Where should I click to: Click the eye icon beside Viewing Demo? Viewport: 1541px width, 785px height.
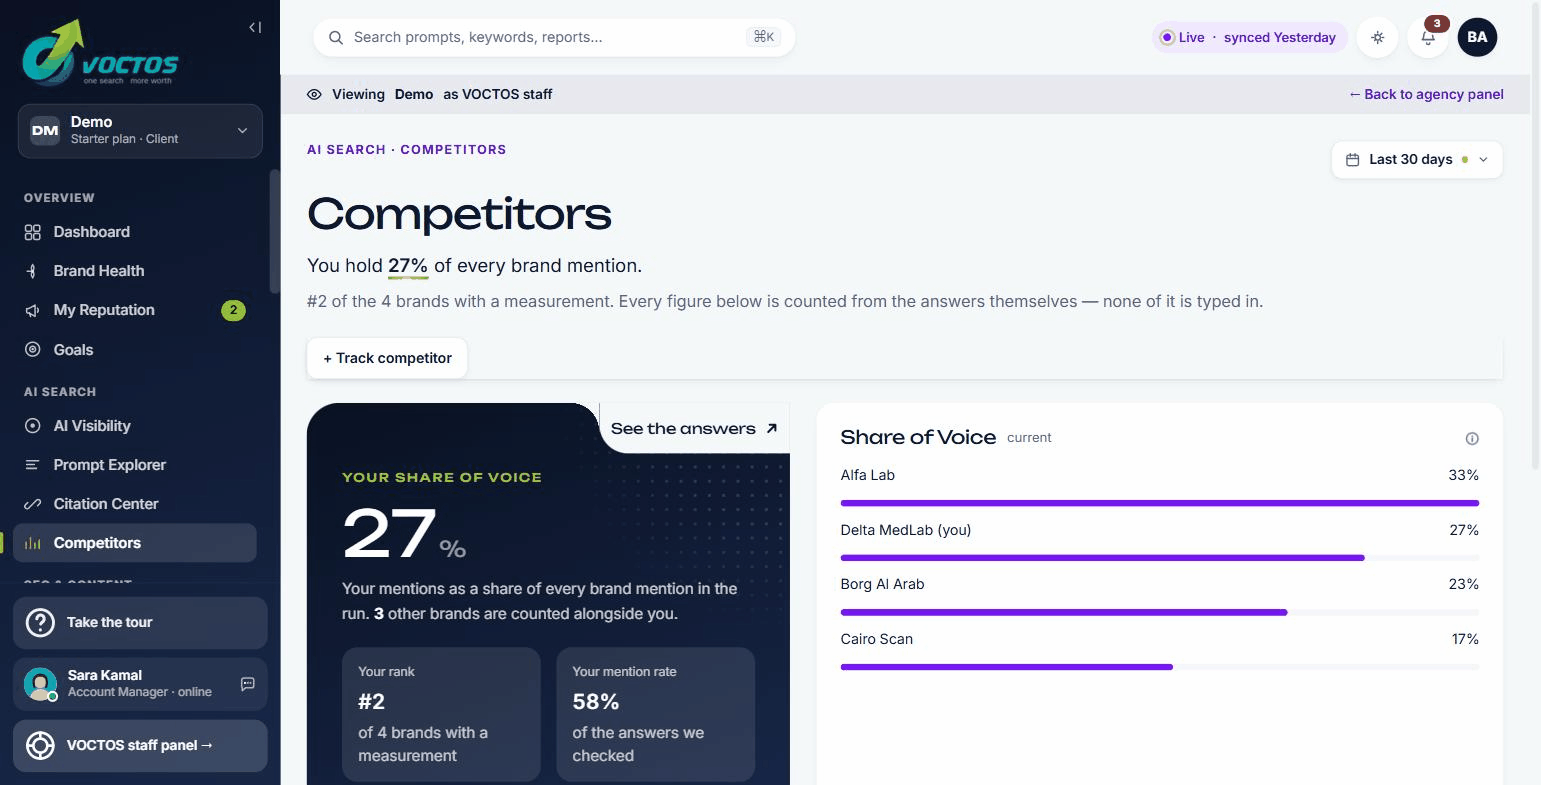[x=314, y=94]
